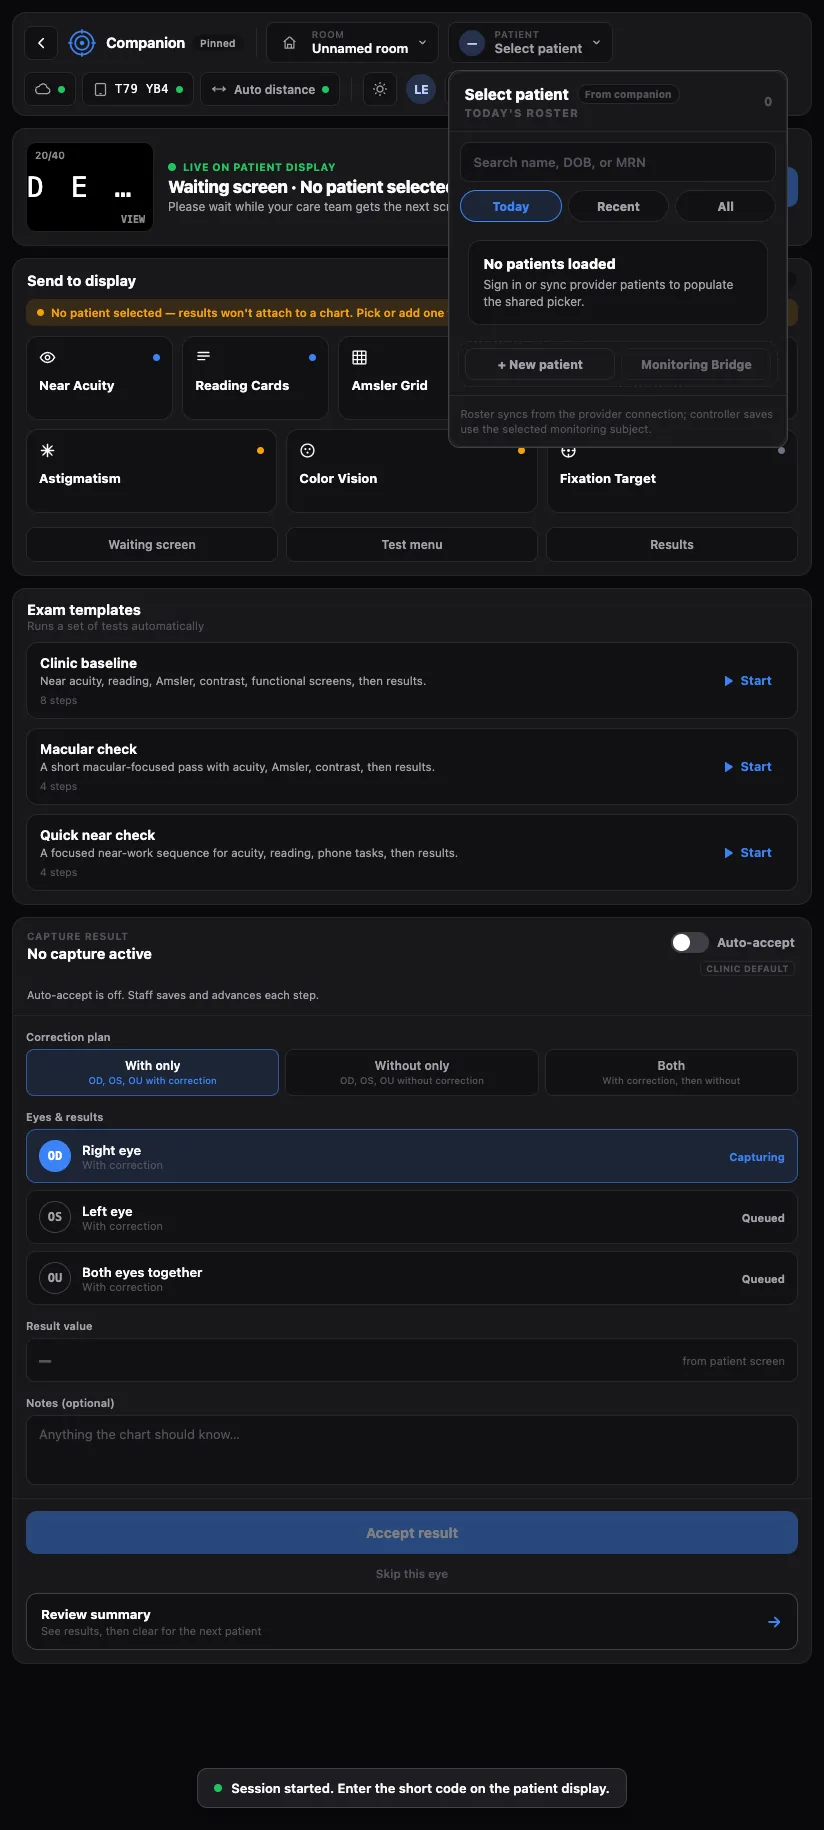Select the Without only correction plan
The width and height of the screenshot is (824, 1830).
pos(411,1072)
